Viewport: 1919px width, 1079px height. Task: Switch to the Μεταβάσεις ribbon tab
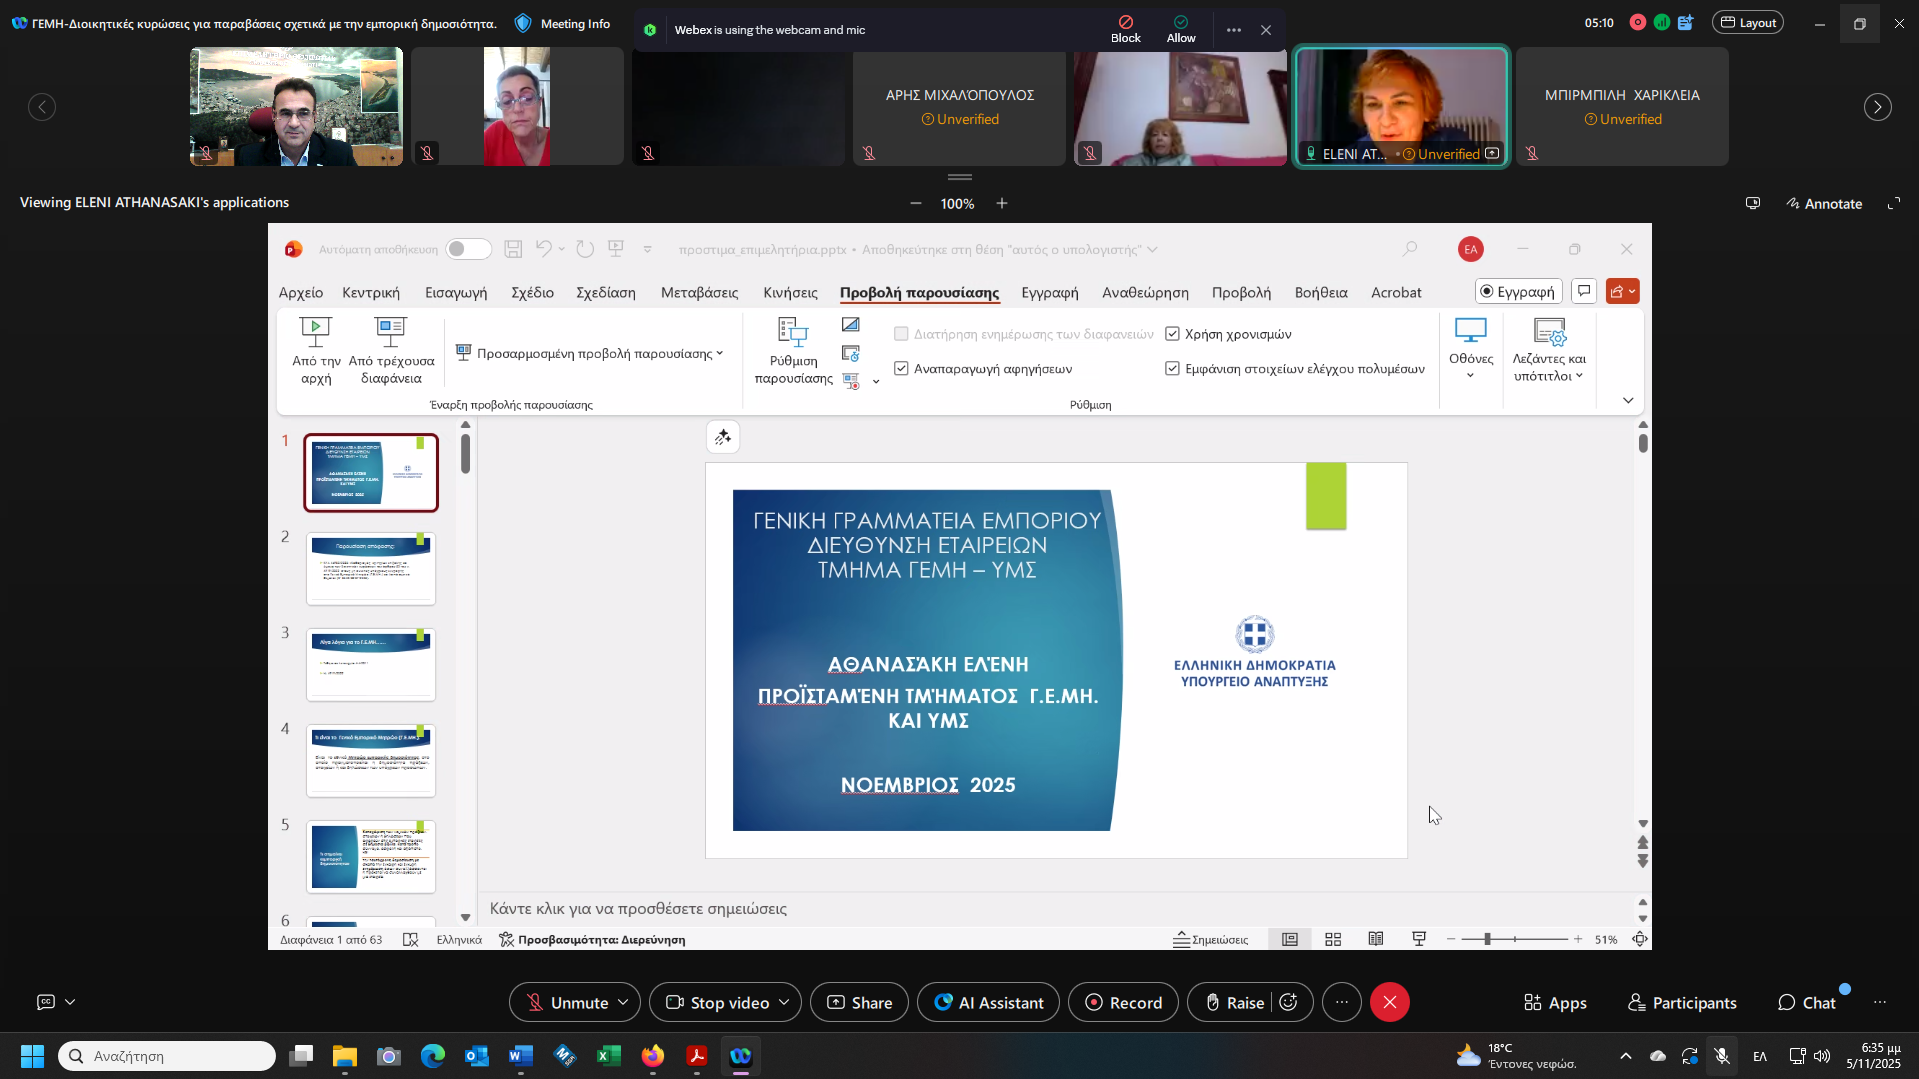(x=699, y=292)
